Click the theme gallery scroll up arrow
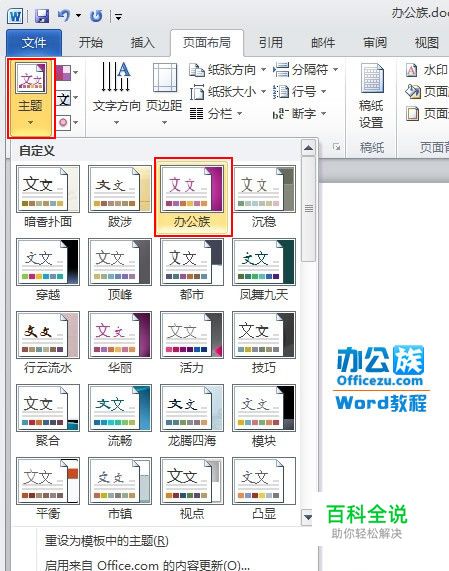 click(308, 147)
